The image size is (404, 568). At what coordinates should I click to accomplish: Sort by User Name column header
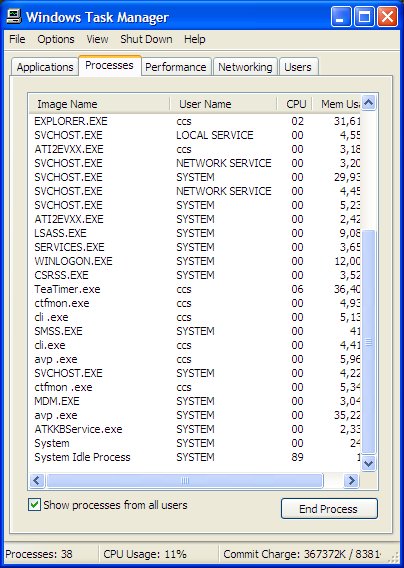point(224,104)
